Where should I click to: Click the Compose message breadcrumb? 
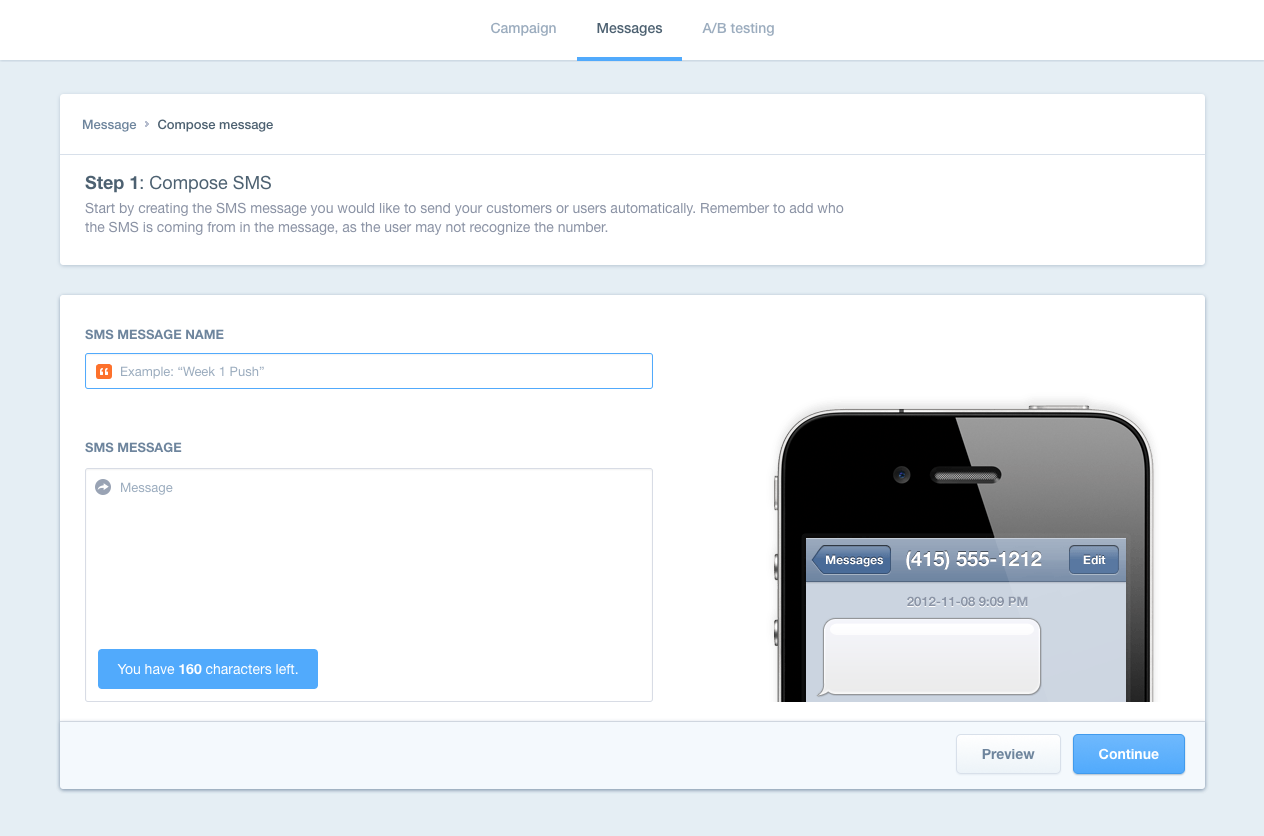pos(215,125)
